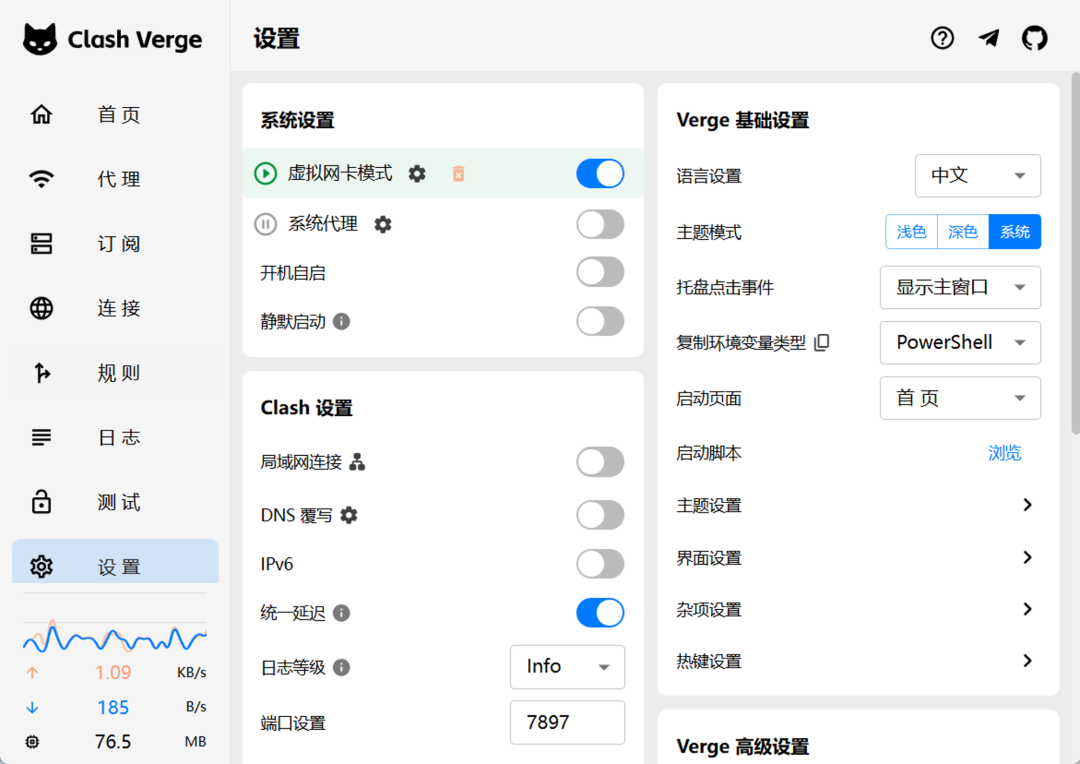The width and height of the screenshot is (1080, 764).
Task: Enable the DNS 覆写 switch
Action: [x=600, y=515]
